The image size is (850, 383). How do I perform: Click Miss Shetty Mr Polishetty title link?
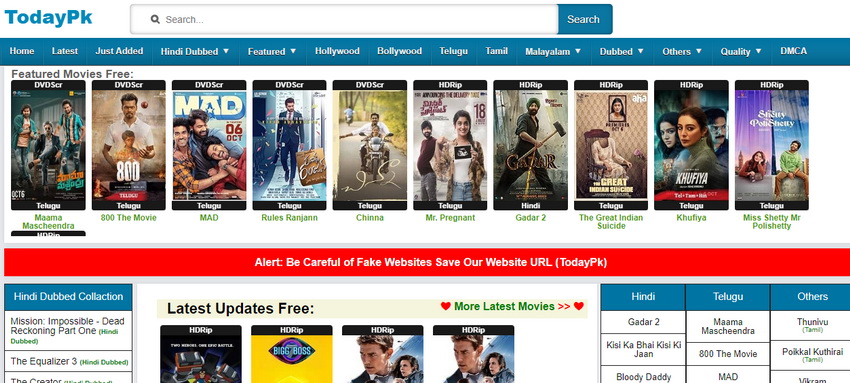pyautogui.click(x=771, y=222)
